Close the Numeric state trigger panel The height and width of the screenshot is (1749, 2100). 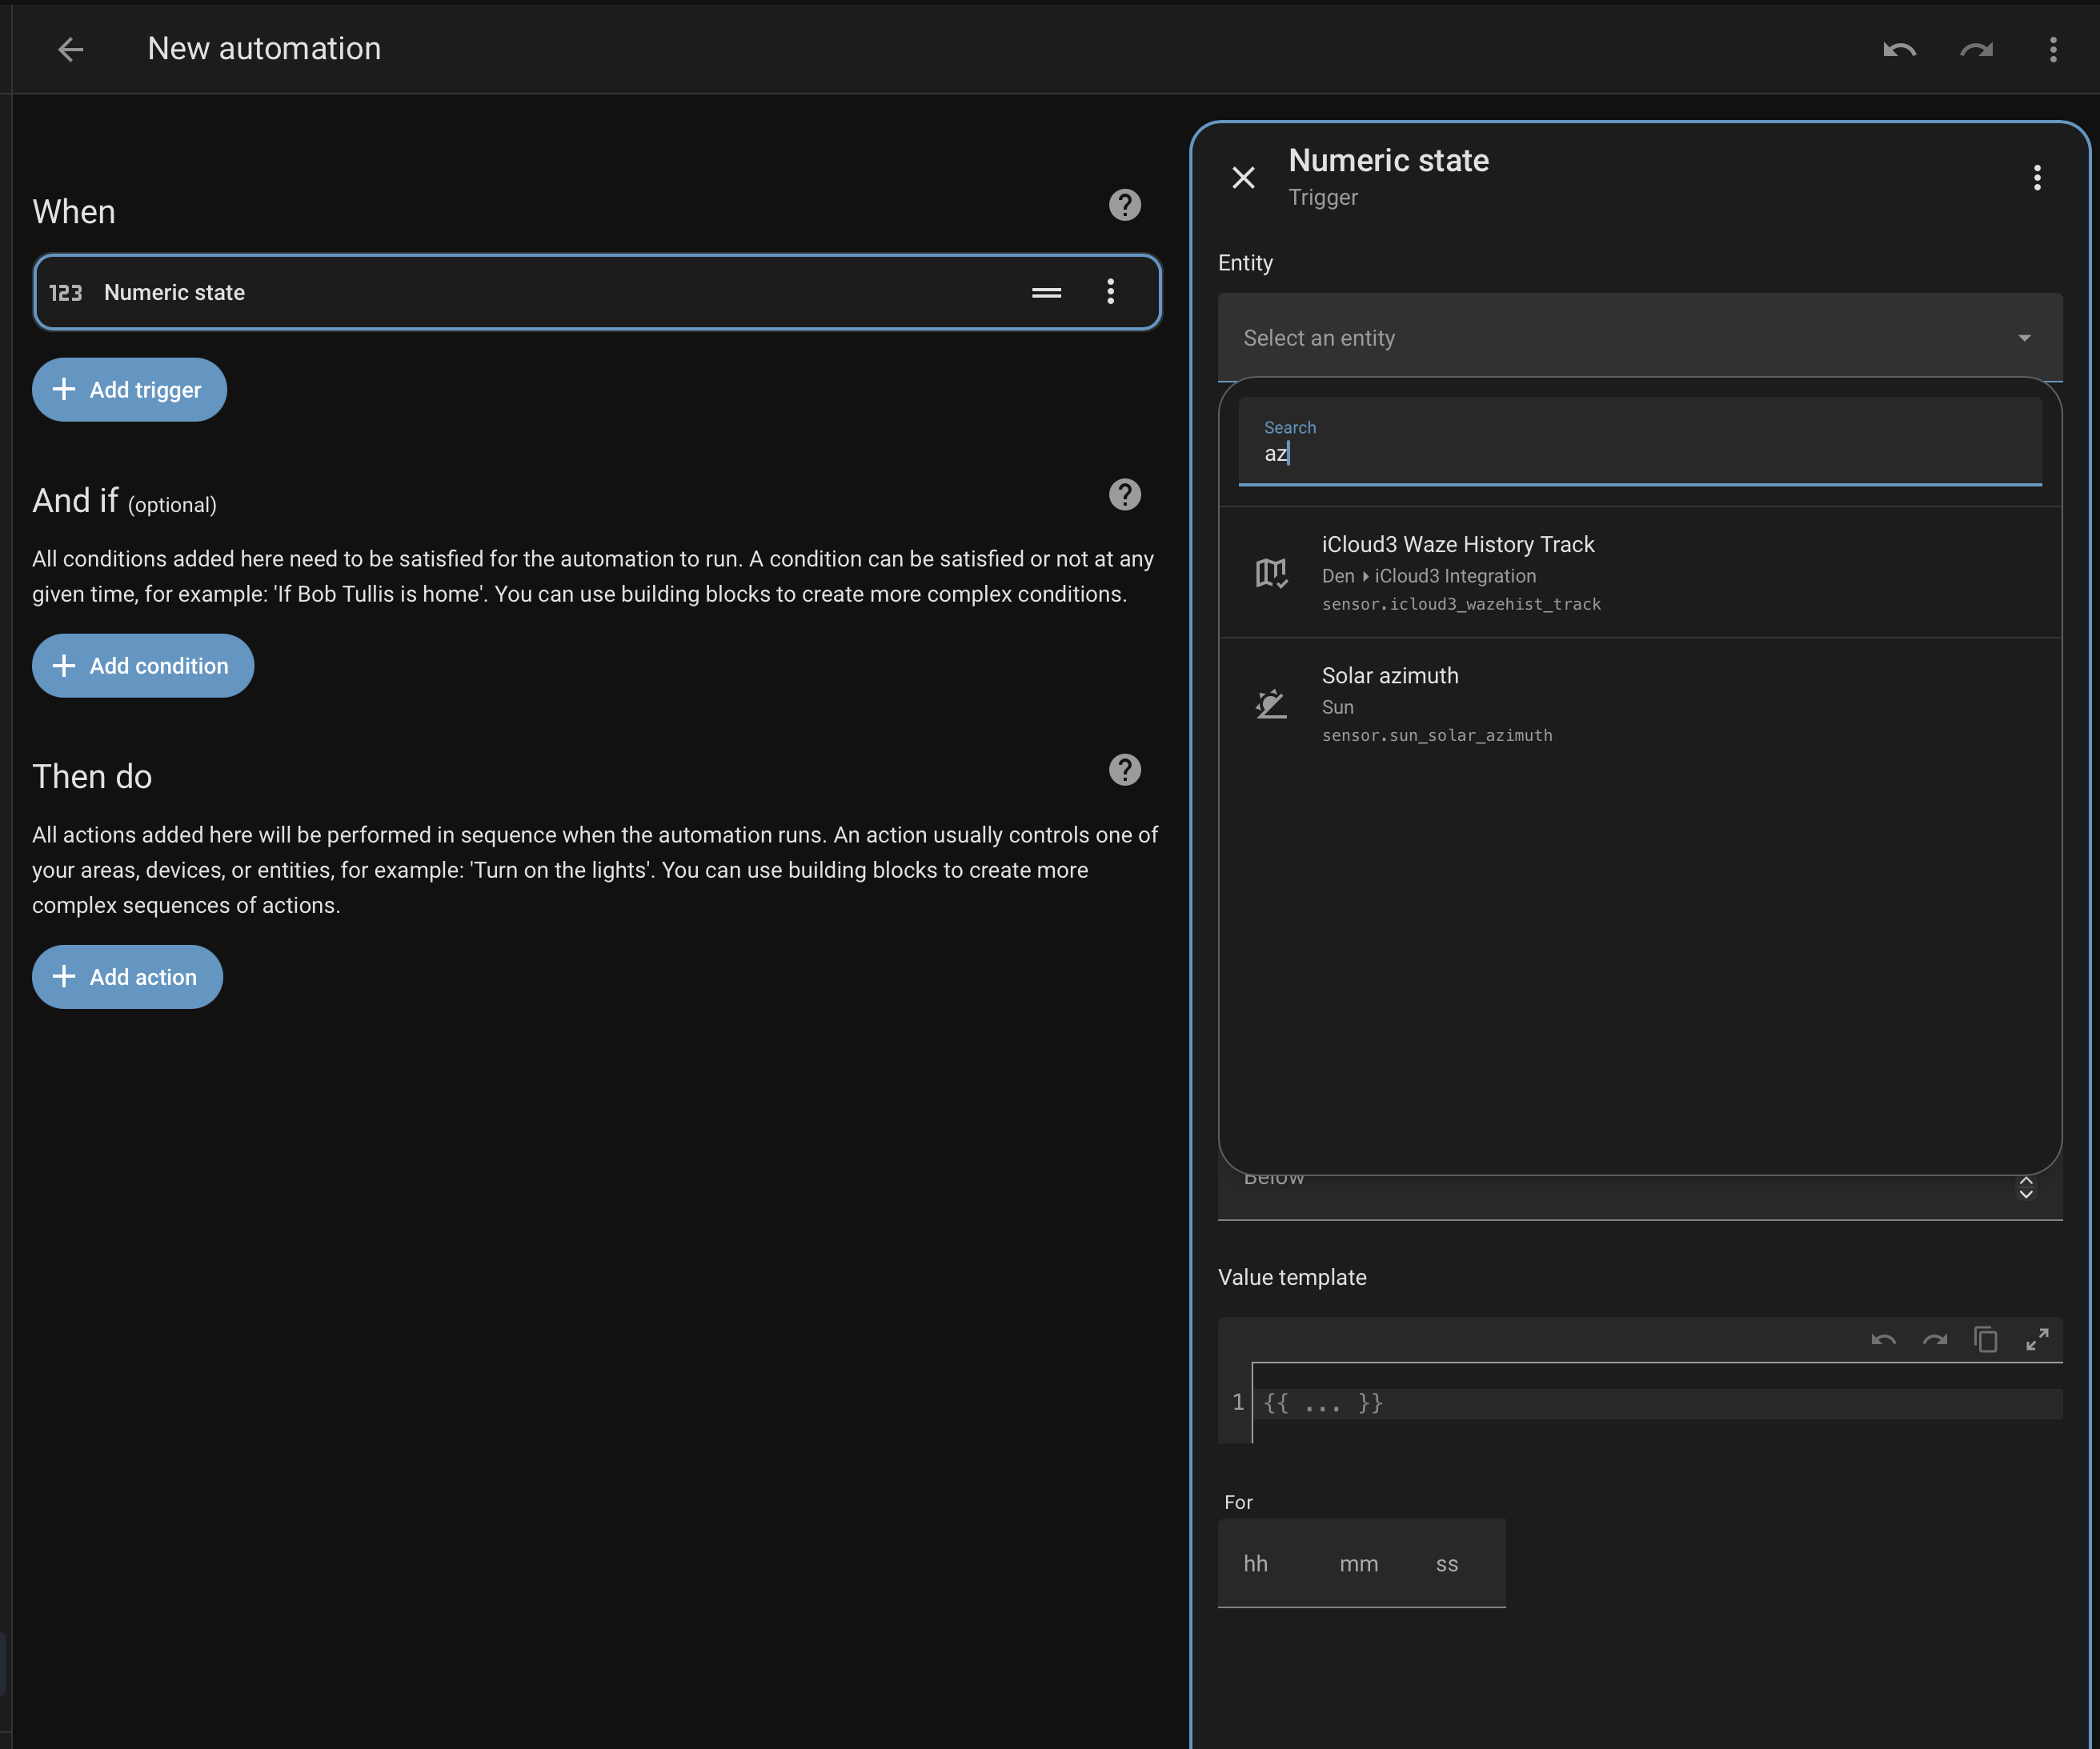(1243, 178)
